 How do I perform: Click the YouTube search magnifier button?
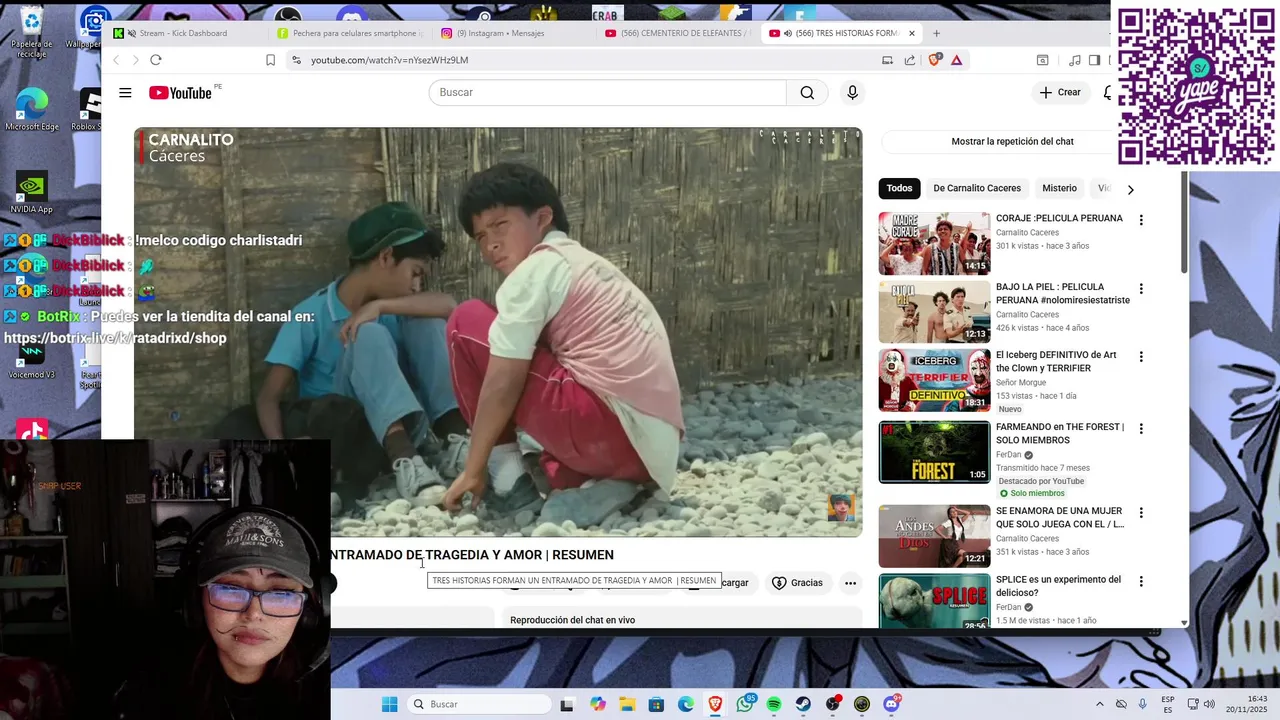click(x=807, y=93)
